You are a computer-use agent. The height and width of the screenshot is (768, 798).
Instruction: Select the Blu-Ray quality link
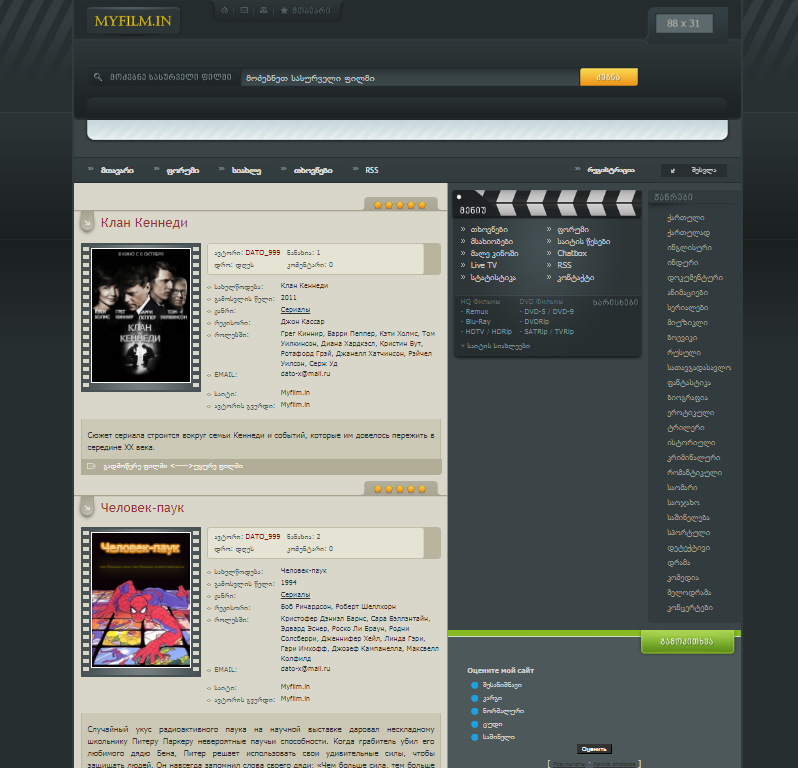[x=478, y=322]
